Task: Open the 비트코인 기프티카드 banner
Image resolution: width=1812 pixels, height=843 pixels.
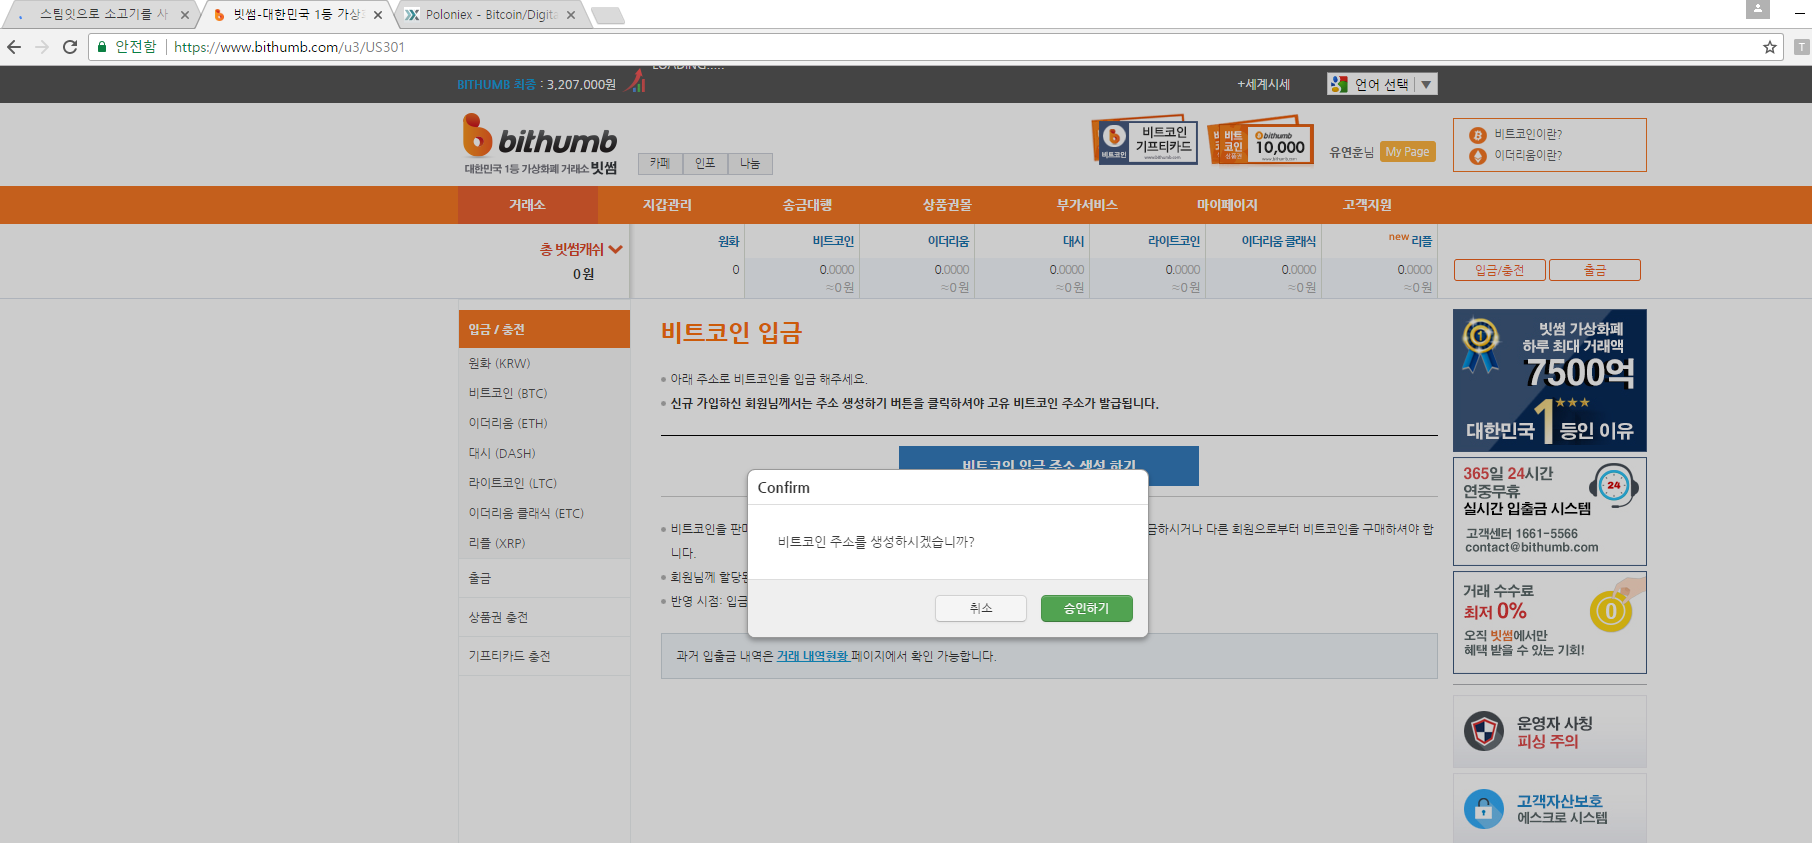Action: pyautogui.click(x=1144, y=141)
